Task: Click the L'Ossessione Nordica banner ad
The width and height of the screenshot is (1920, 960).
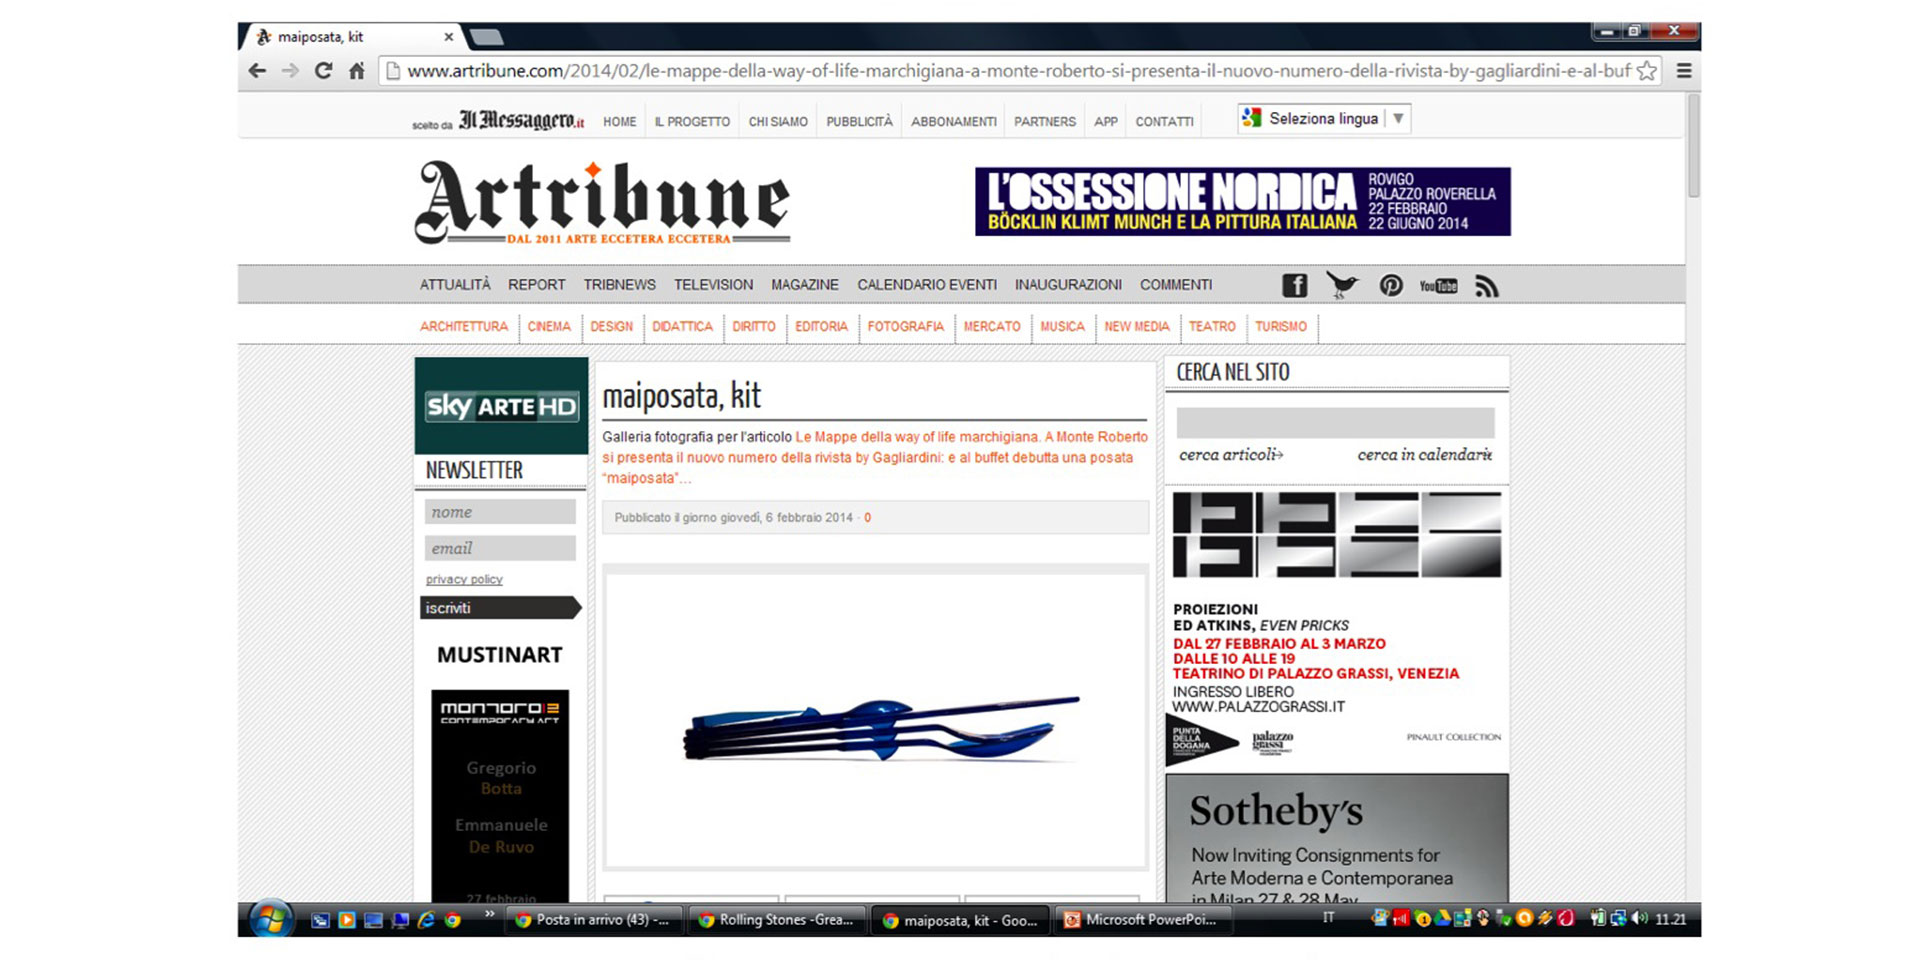Action: [x=1243, y=202]
